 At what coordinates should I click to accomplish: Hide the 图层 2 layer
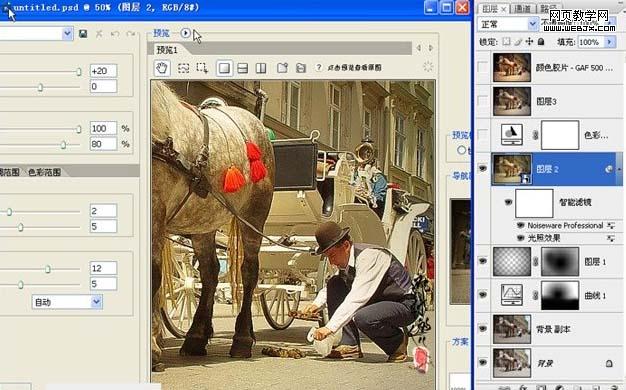tap(483, 168)
